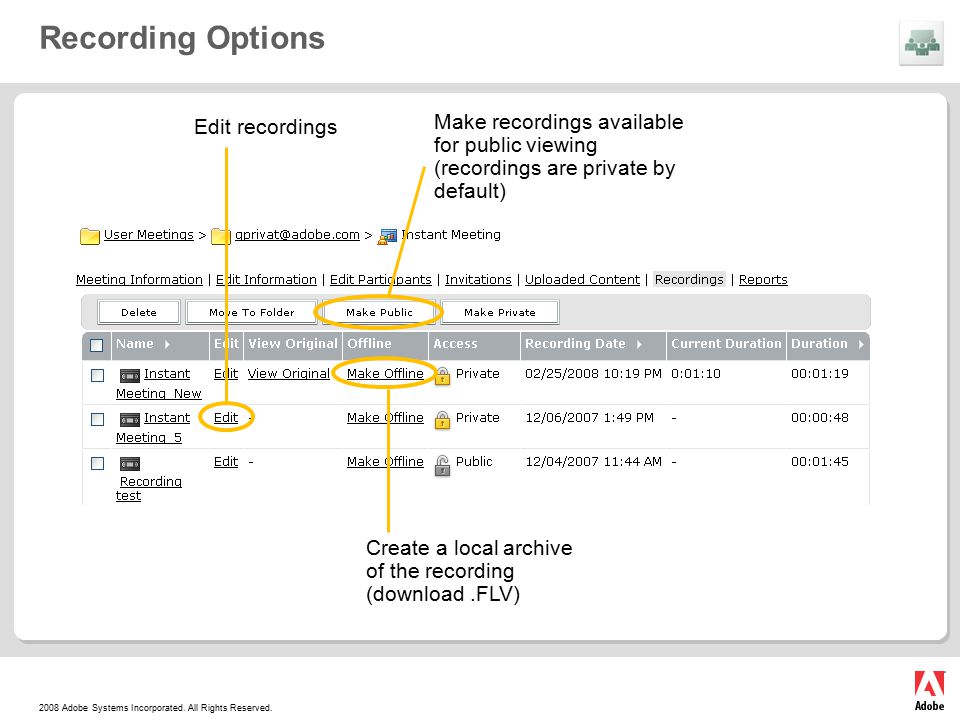Click the duration value 00:01:45

pyautogui.click(x=820, y=462)
